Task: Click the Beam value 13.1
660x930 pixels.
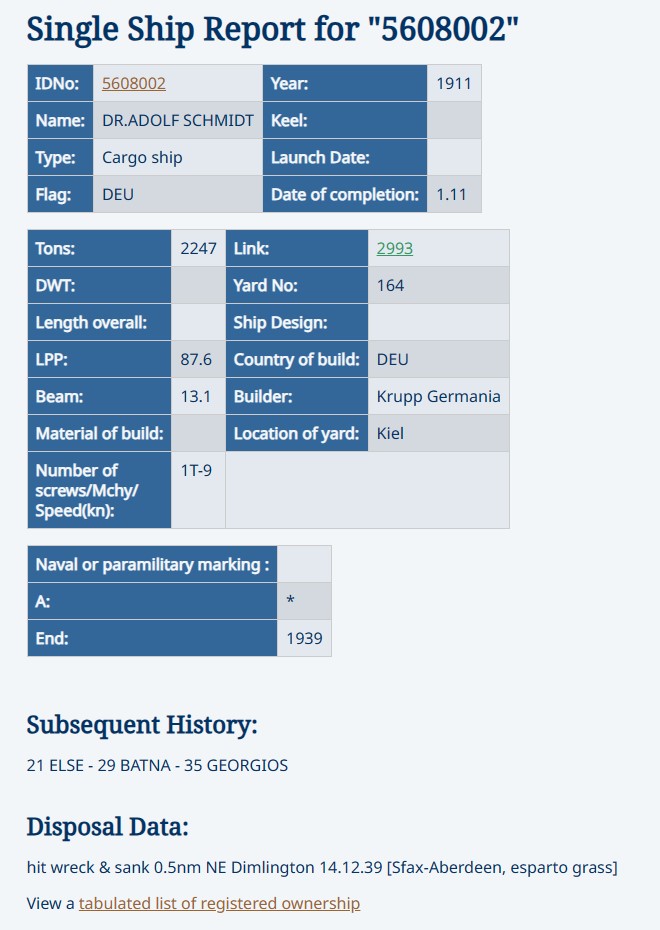Action: click(x=195, y=397)
